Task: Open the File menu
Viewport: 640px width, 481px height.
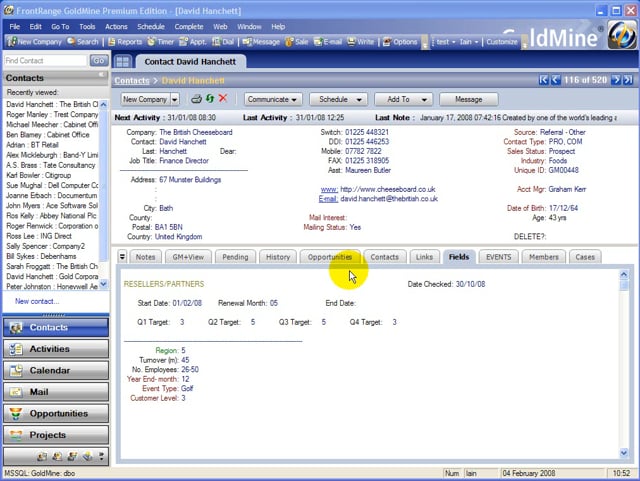Action: (15, 27)
